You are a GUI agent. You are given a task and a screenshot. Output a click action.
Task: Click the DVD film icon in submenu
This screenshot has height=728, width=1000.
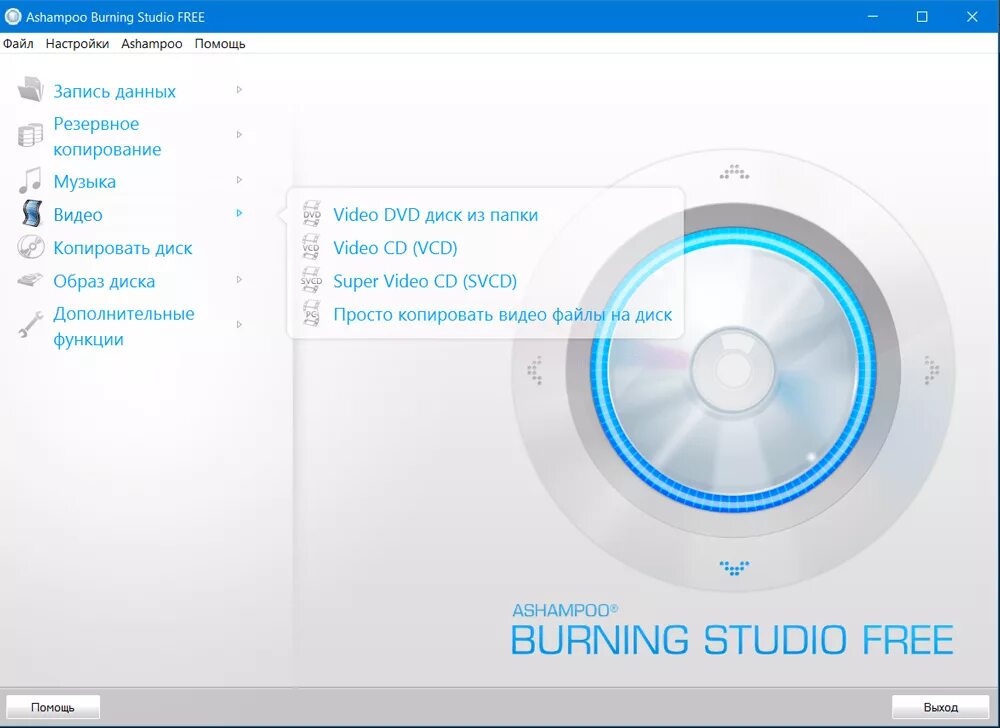[x=311, y=214]
